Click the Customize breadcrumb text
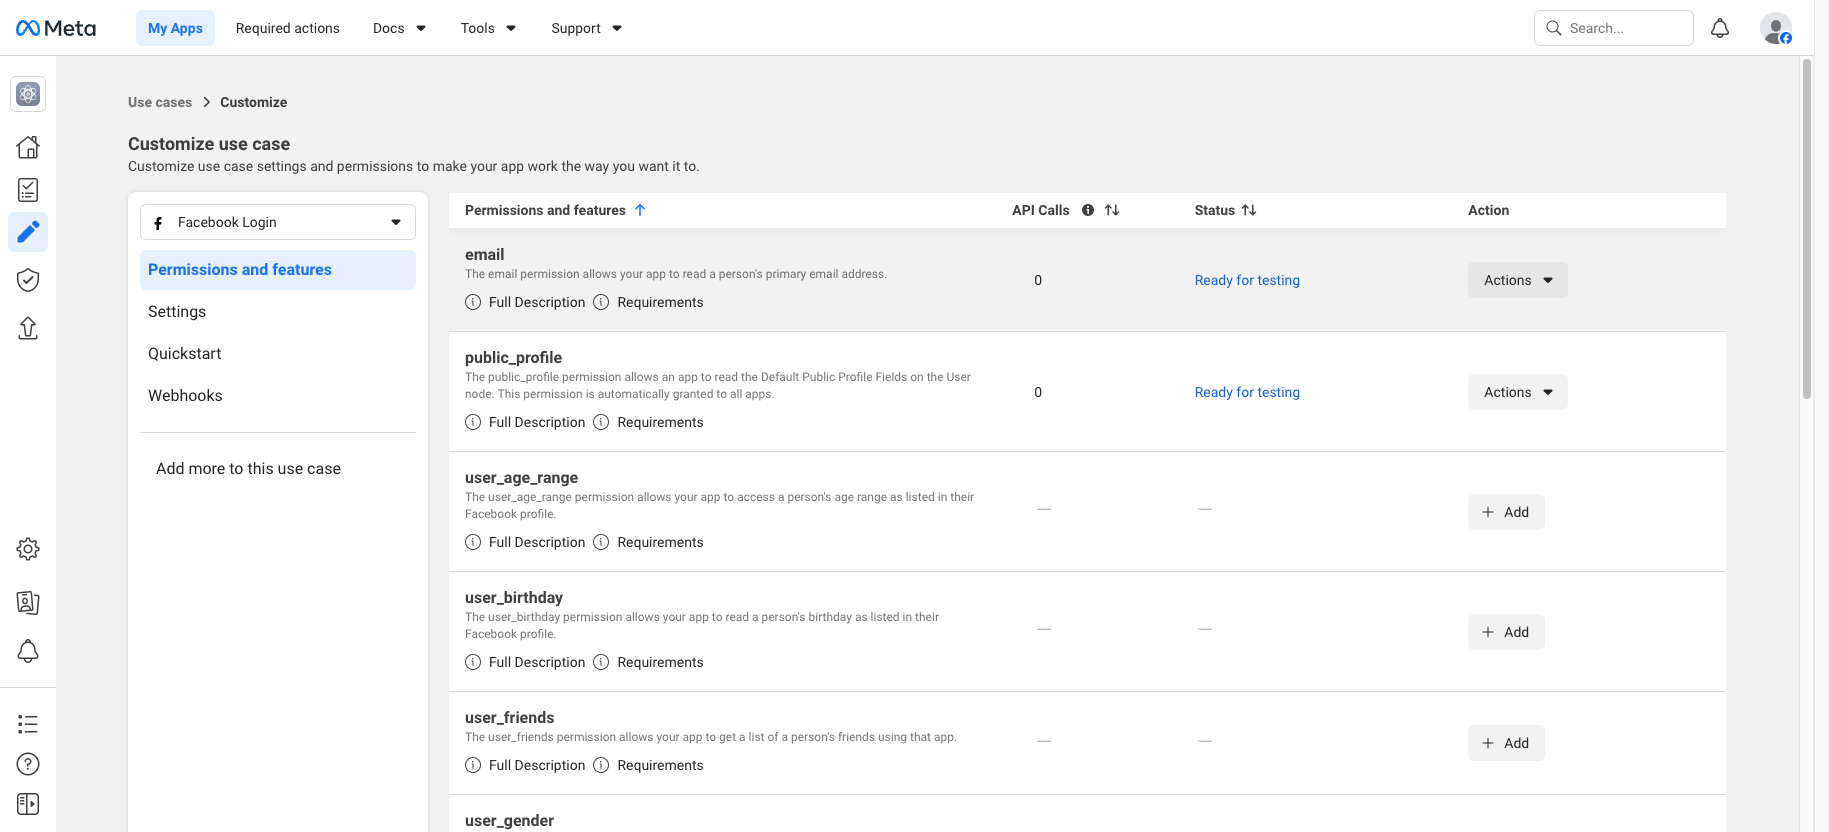The height and width of the screenshot is (832, 1829). point(253,102)
